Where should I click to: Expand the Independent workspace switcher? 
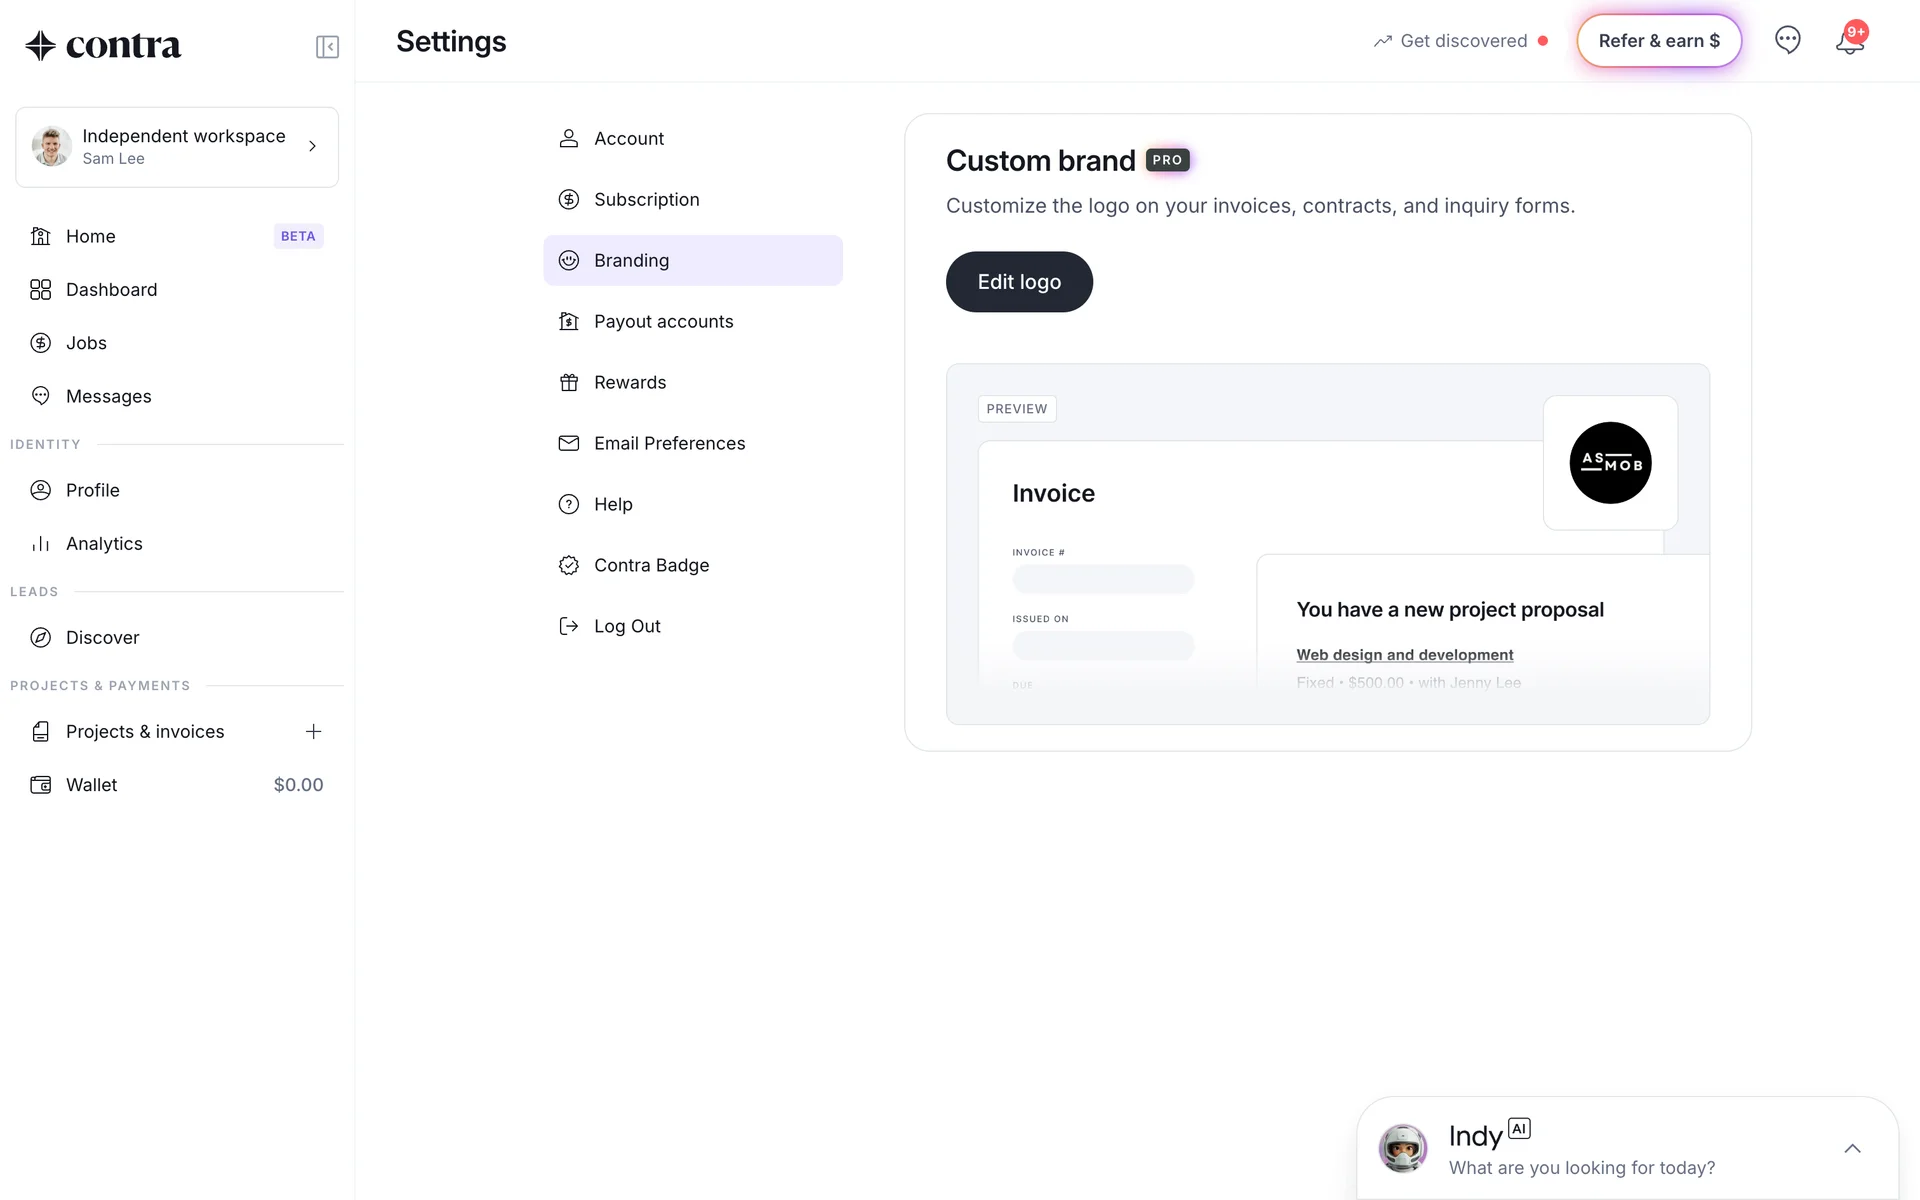(x=177, y=147)
